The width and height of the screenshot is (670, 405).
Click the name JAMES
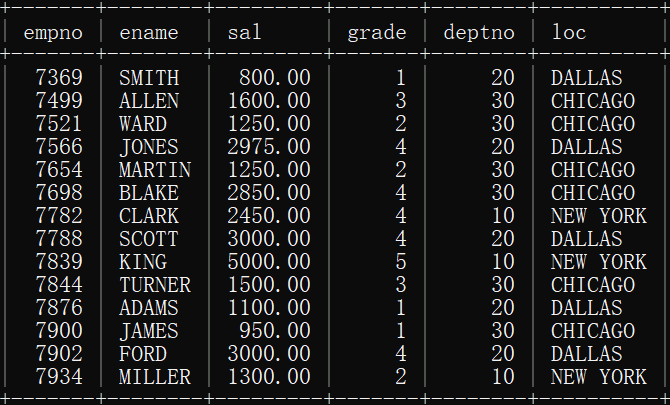(149, 331)
